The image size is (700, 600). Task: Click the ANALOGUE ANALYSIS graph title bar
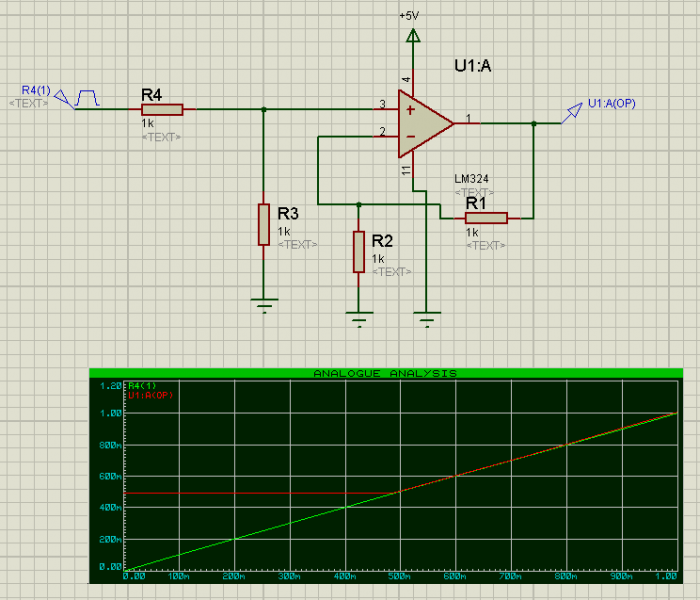pyautogui.click(x=385, y=373)
